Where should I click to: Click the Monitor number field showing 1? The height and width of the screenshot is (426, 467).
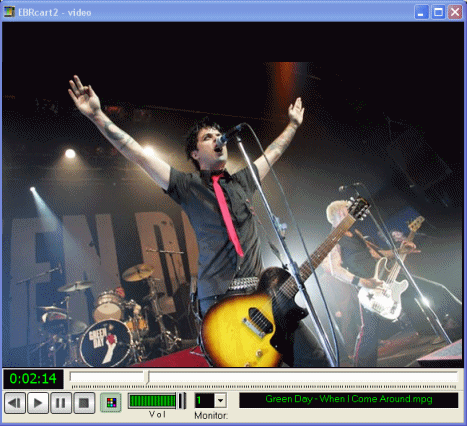coord(204,400)
